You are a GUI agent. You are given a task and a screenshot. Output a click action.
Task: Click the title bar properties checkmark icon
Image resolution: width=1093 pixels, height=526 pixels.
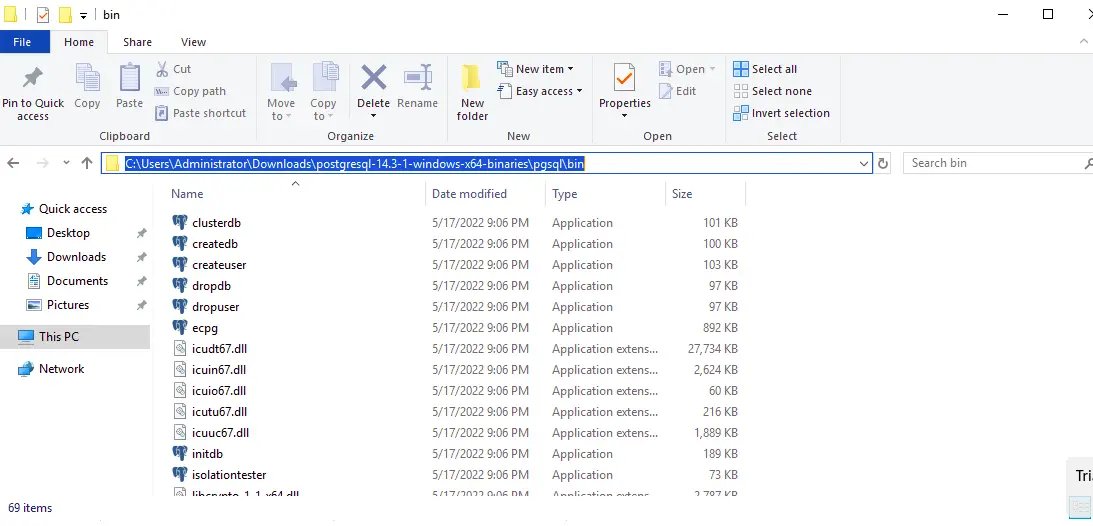click(x=43, y=15)
